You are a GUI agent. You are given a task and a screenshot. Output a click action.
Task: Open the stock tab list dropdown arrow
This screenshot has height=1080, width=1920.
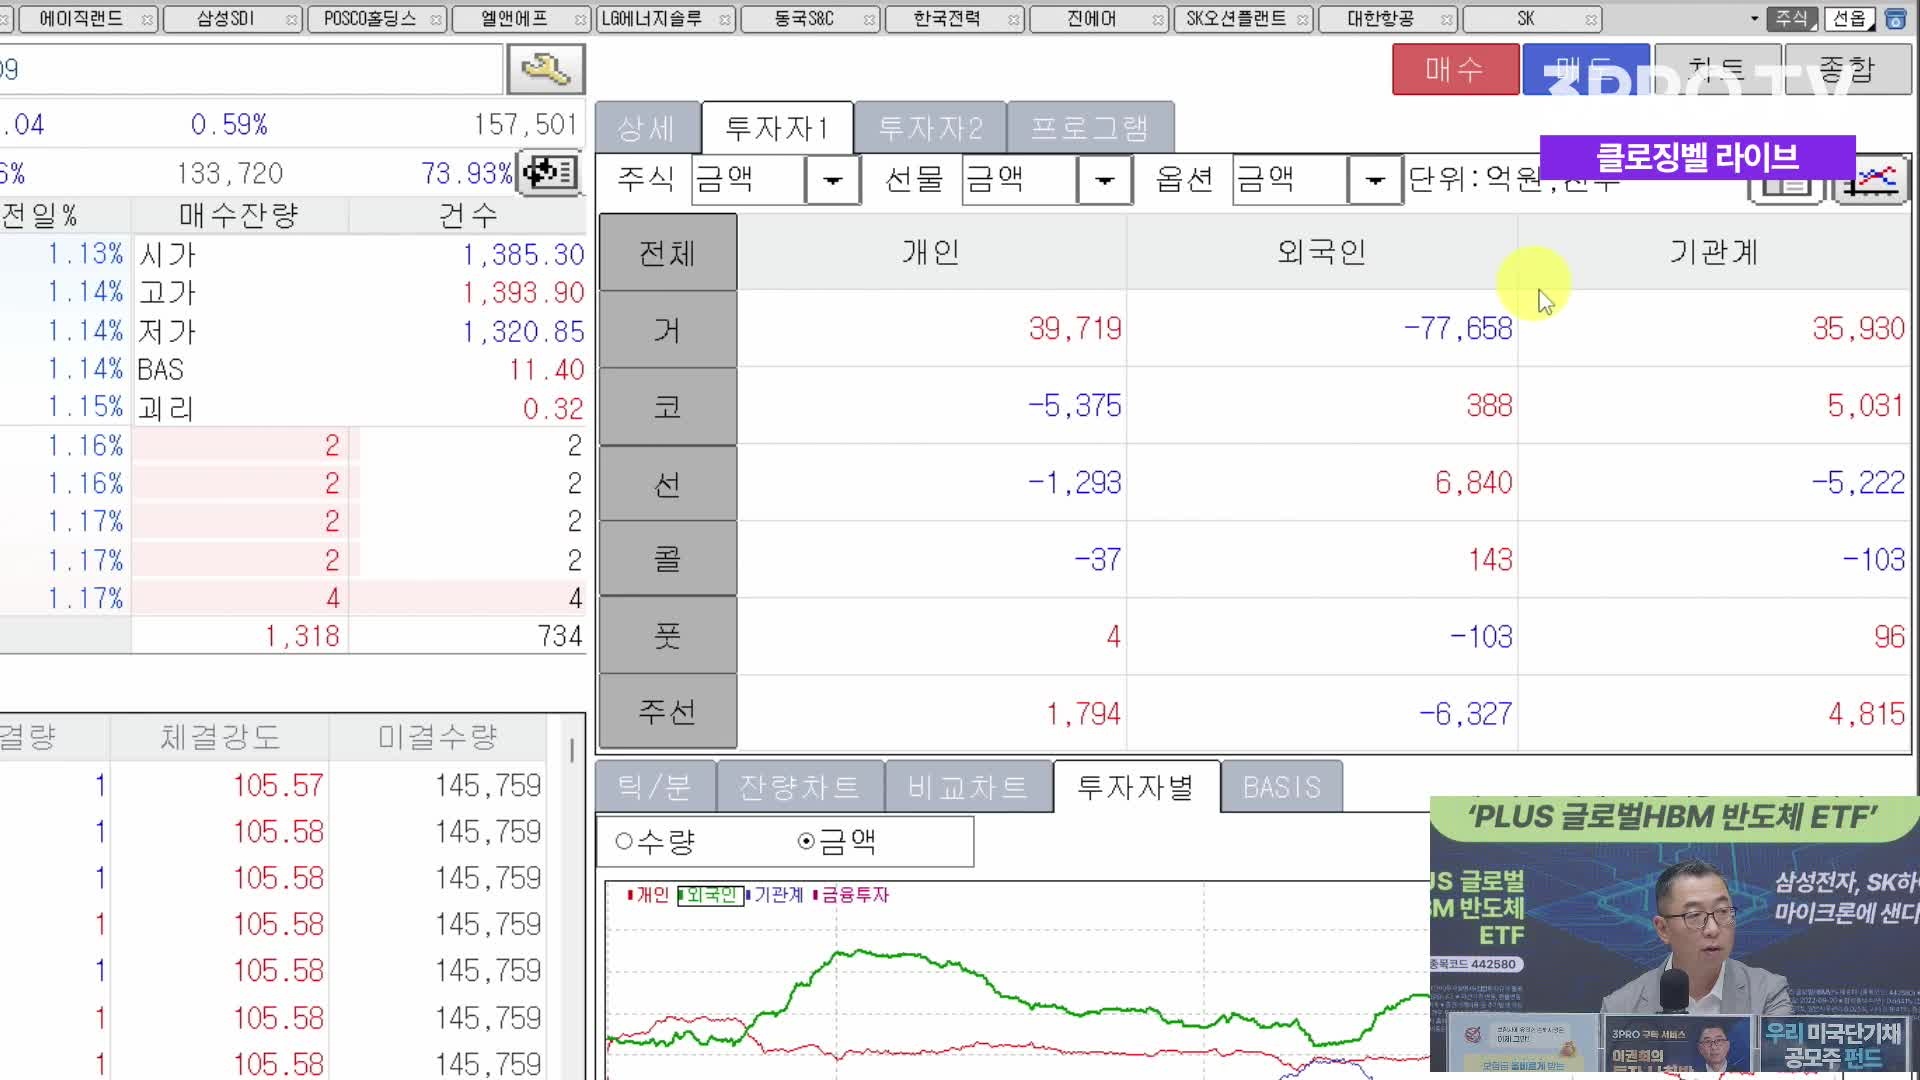click(1754, 18)
